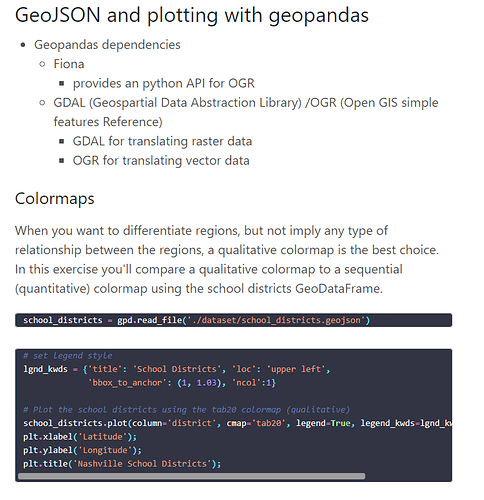Screen dimensions: 484x500
Task: Click the plt.ylabel('Longitude') line
Action: 82,450
